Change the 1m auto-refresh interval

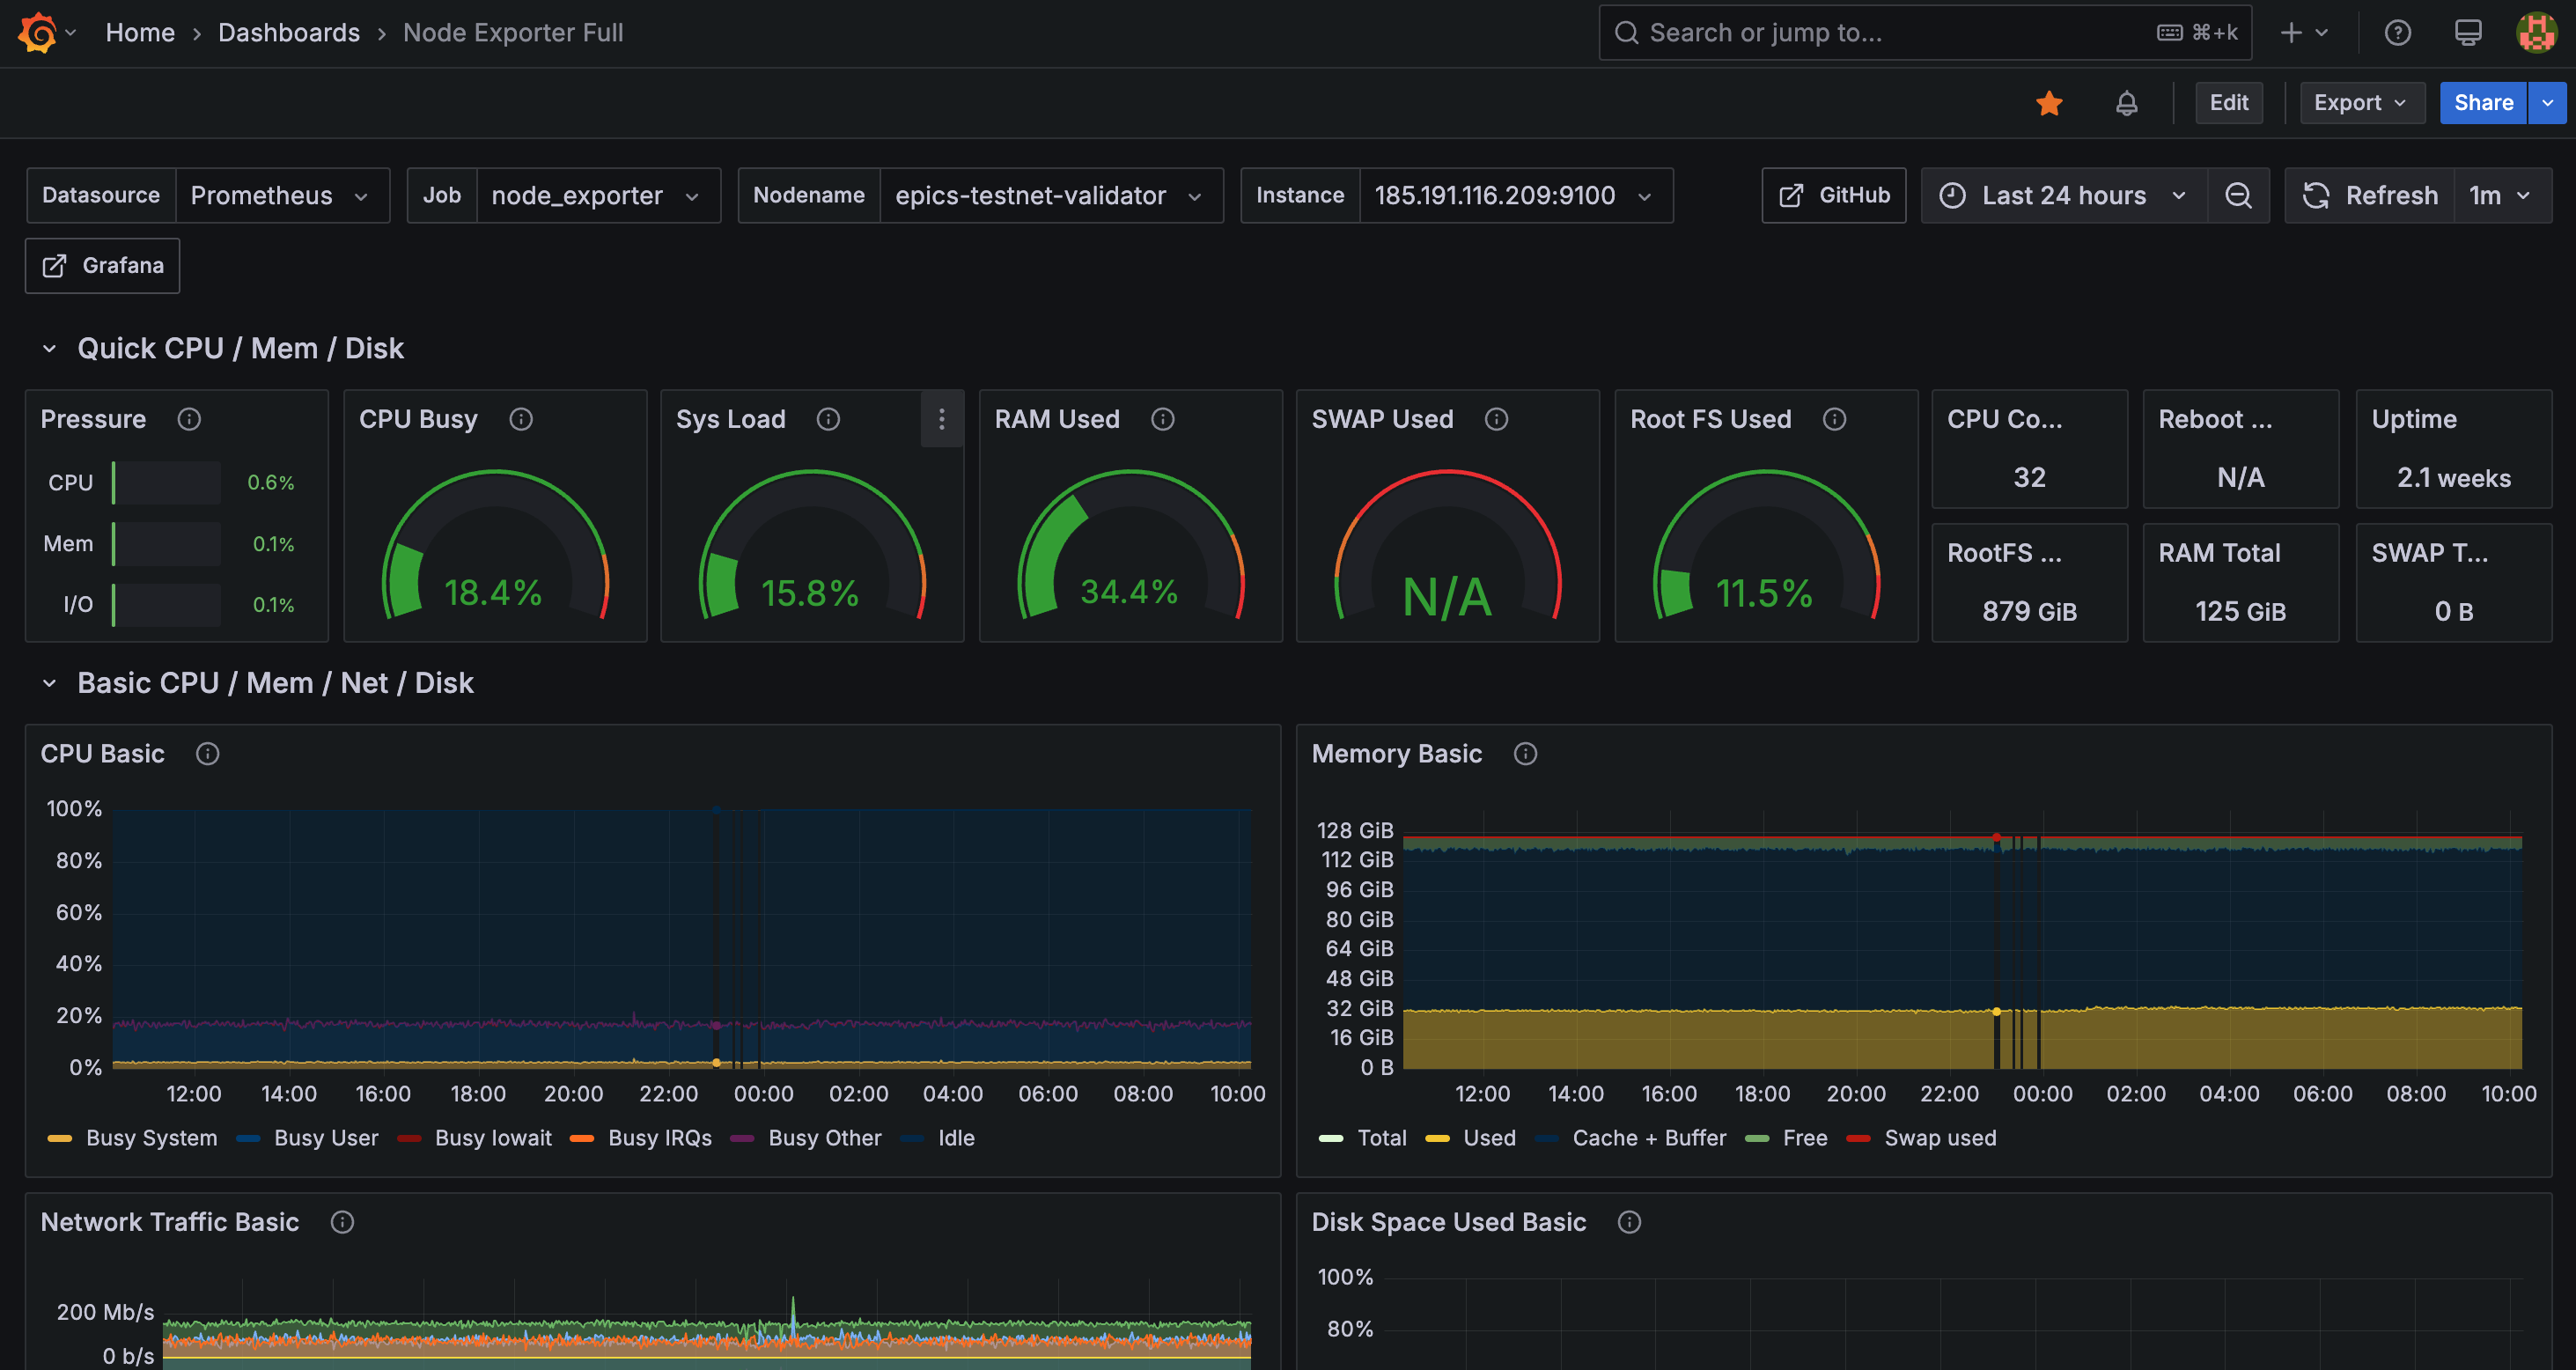point(2501,195)
